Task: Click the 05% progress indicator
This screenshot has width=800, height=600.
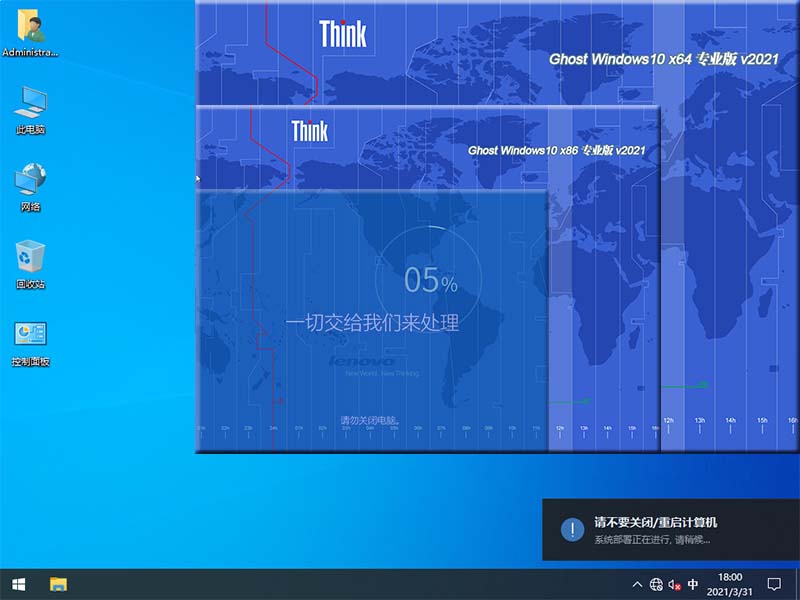Action: point(430,280)
